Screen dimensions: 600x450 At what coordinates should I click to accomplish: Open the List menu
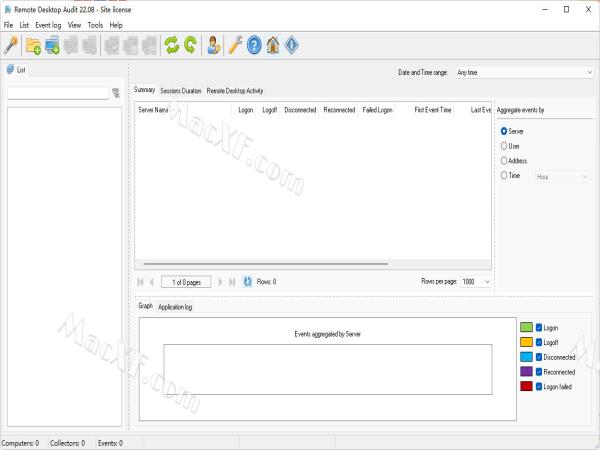[24, 25]
